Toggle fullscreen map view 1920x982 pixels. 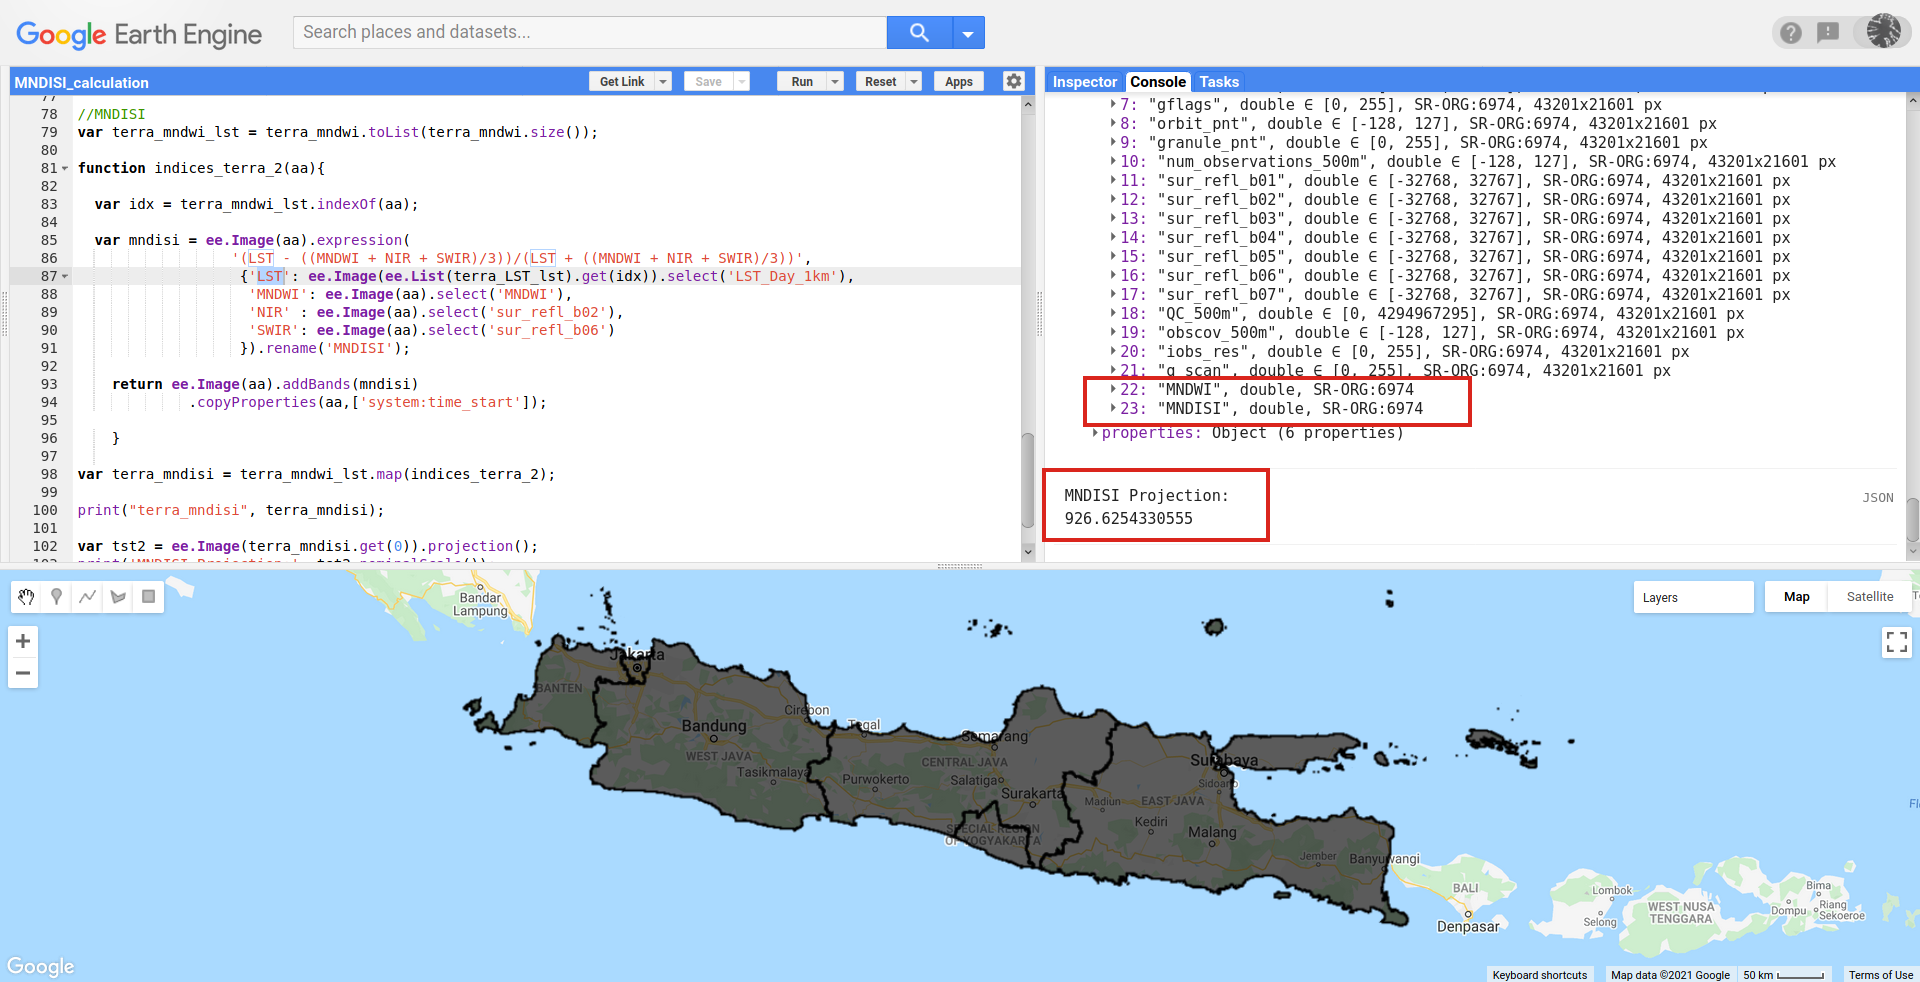(1896, 642)
